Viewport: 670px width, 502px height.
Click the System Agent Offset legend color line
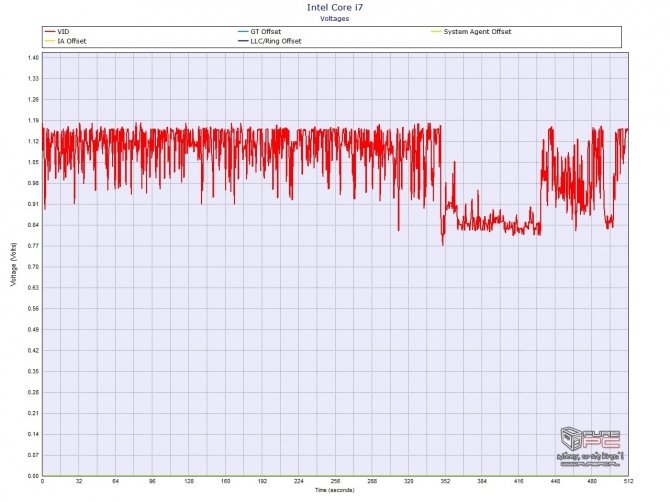[x=436, y=32]
